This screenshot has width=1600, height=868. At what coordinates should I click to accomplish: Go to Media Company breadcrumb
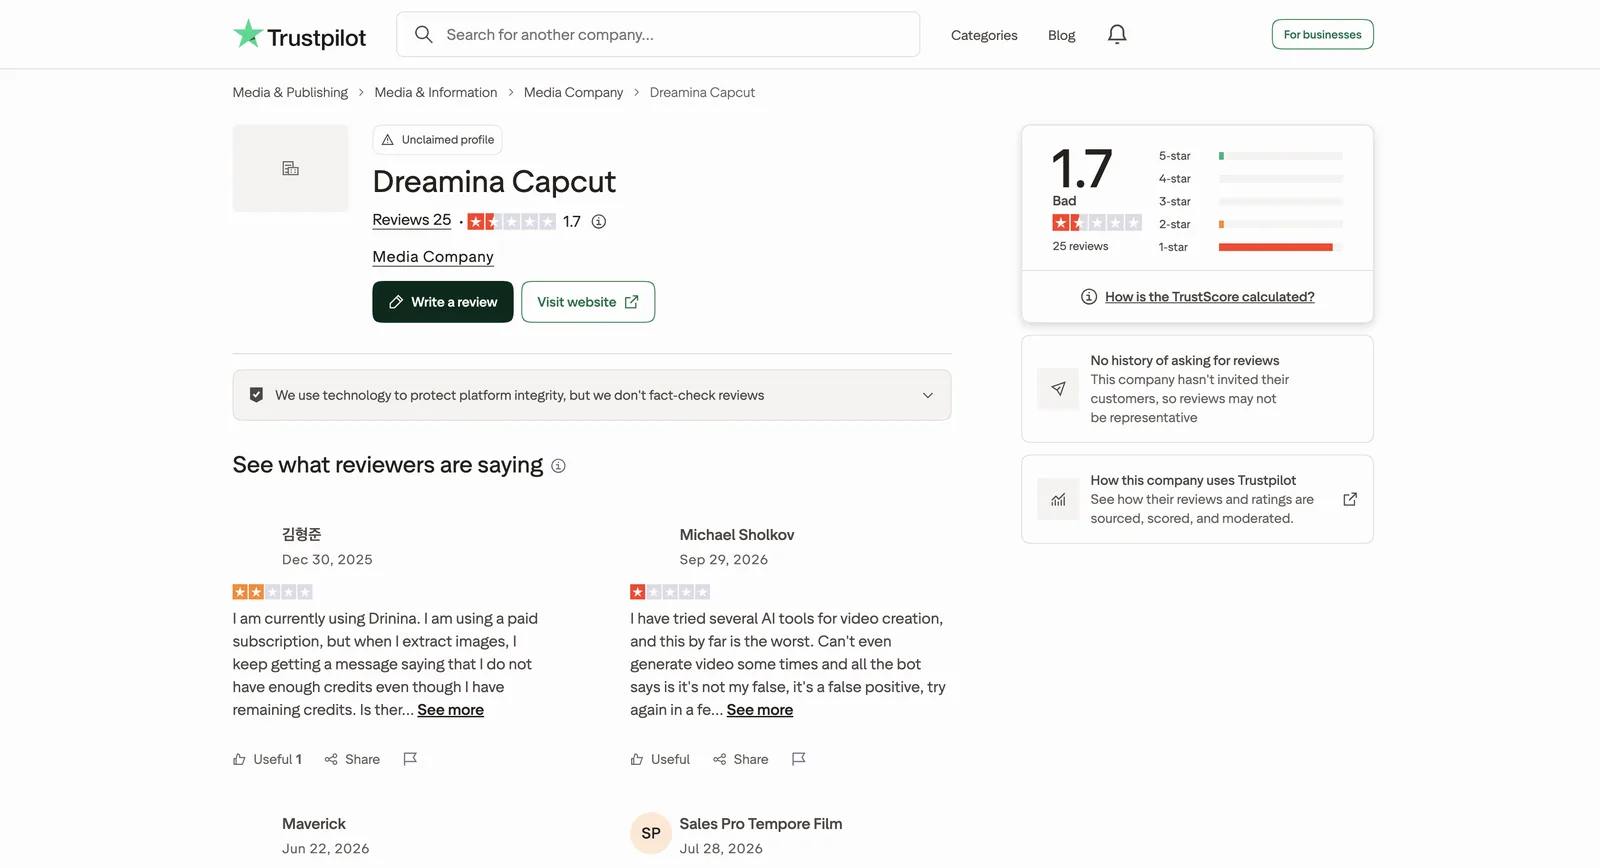click(x=573, y=92)
